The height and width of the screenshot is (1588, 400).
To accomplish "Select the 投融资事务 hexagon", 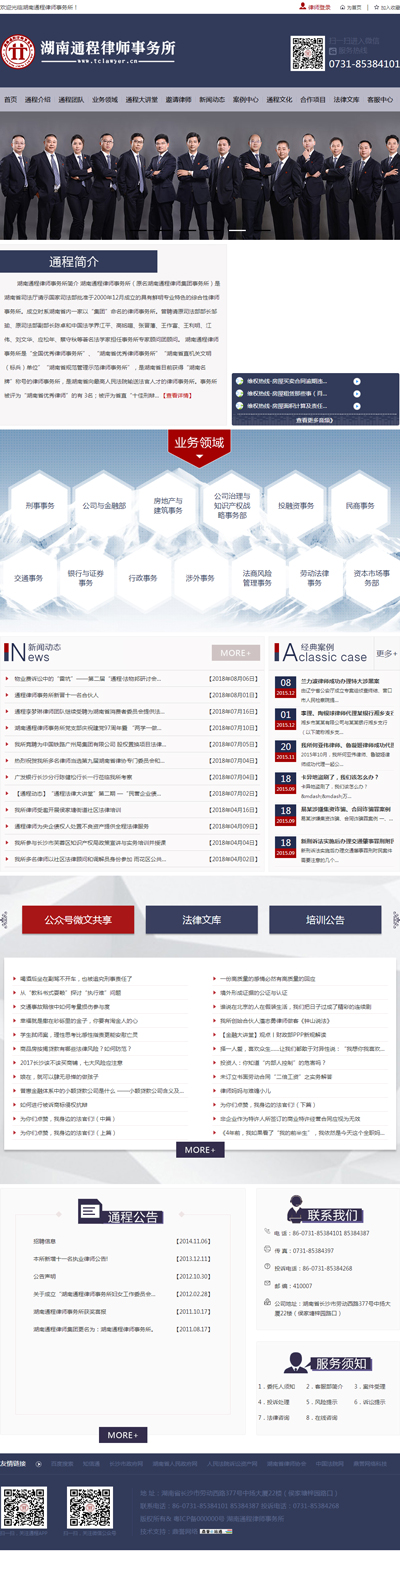I will tap(296, 506).
